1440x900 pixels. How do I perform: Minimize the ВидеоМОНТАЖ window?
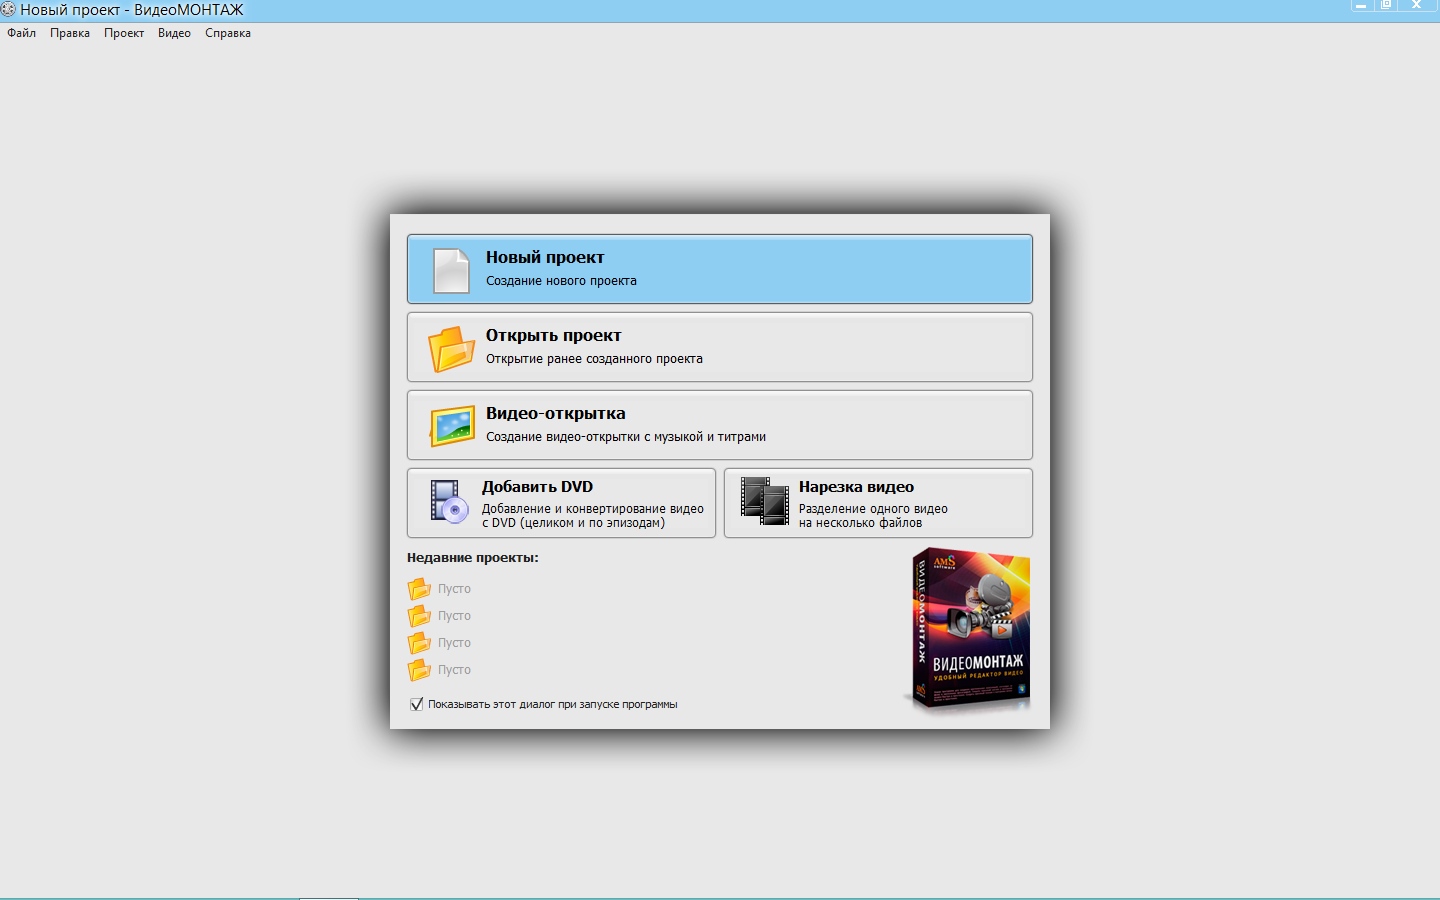[x=1361, y=5]
